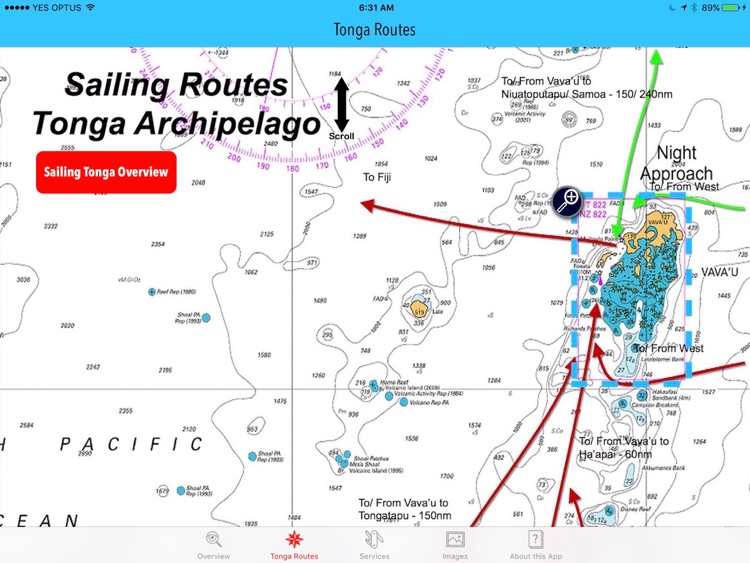Tap the 'To/ From West' label above Vava'u
750x563 pixels.
coord(684,187)
